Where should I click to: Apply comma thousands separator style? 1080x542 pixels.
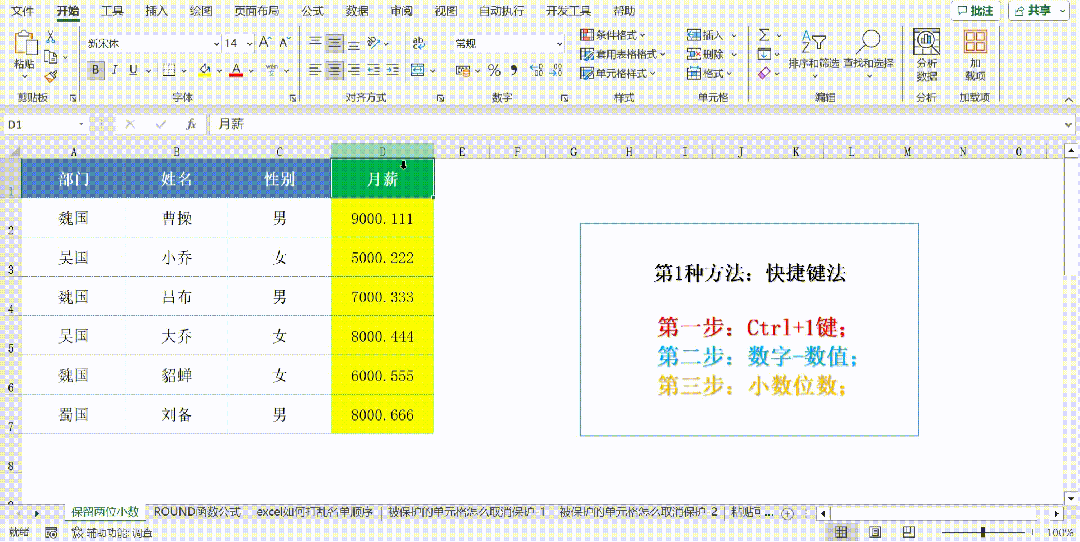(x=513, y=70)
